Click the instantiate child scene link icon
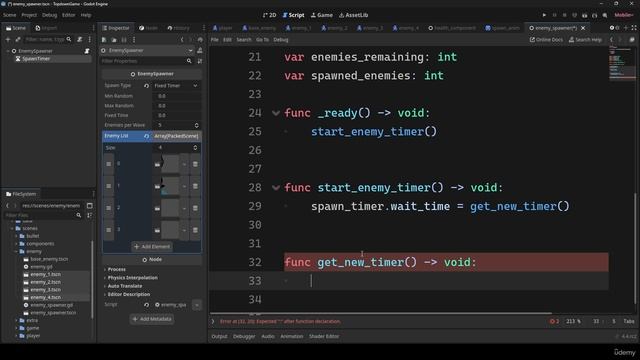The height and width of the screenshot is (360, 640). (18, 39)
